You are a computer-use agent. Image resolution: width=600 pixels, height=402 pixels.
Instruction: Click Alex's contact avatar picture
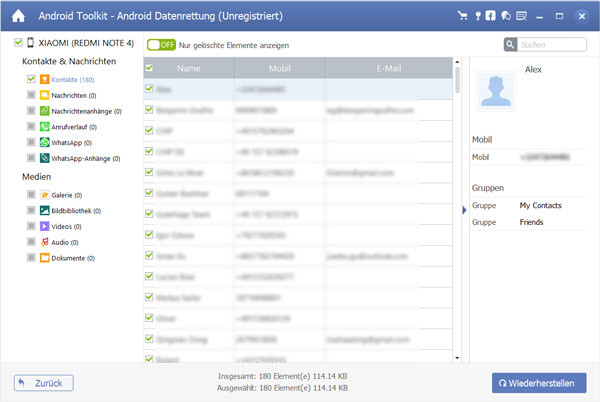(496, 91)
